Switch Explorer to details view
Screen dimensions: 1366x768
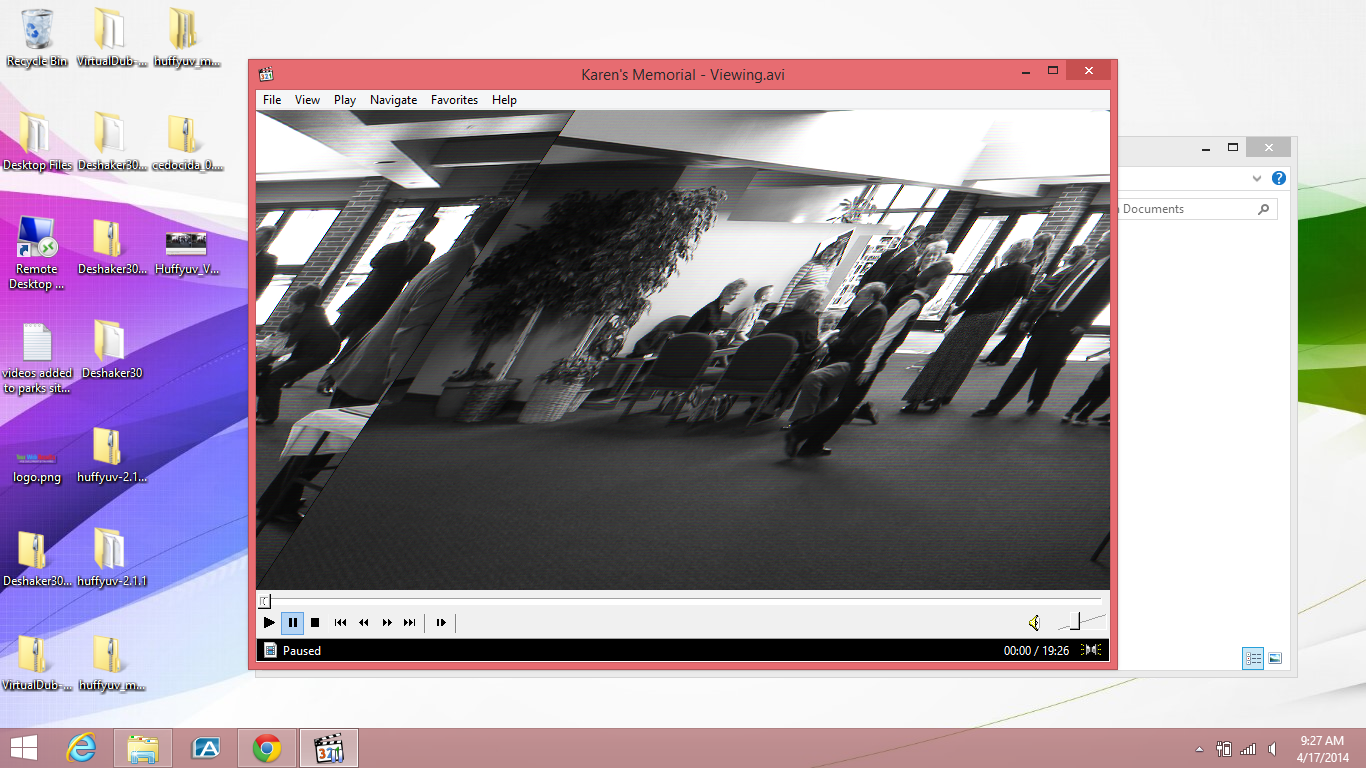point(1253,658)
